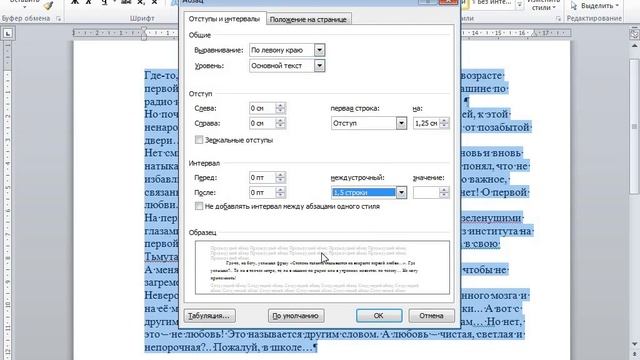Increase the first-line 1,25 см value

tap(444, 120)
